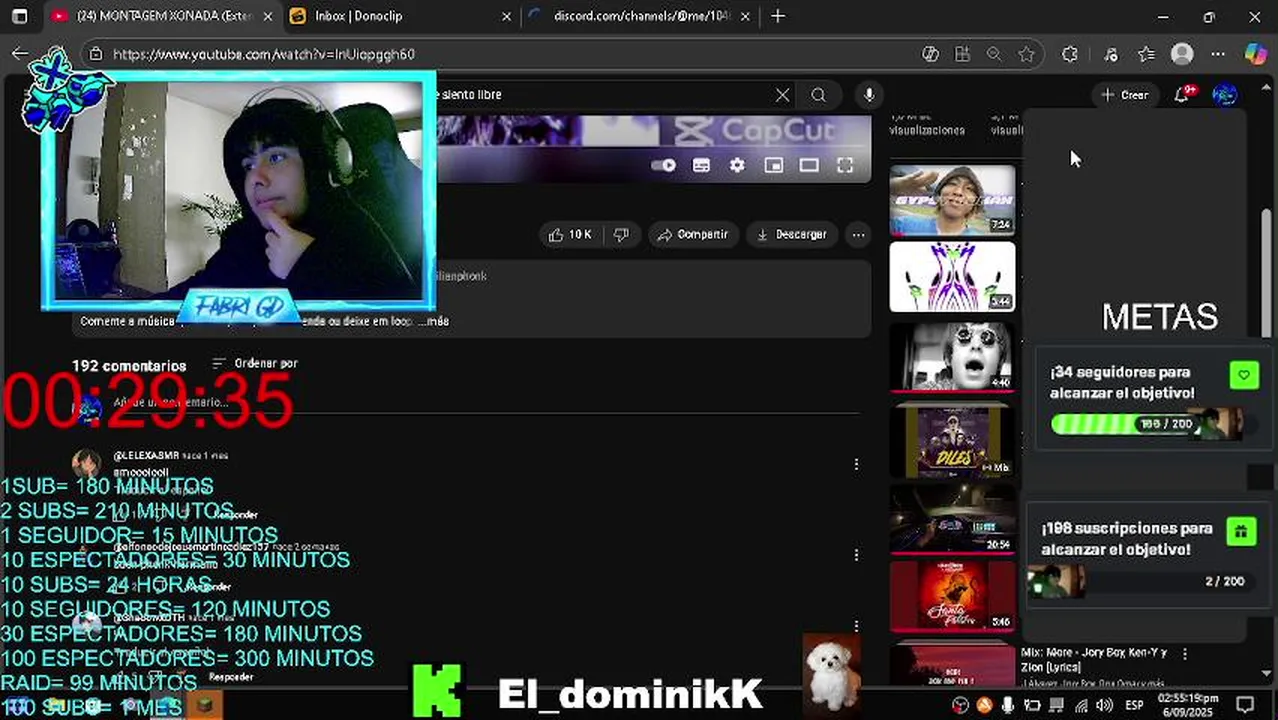Open the system tray microphone icon
The image size is (1278, 720).
[1007, 705]
